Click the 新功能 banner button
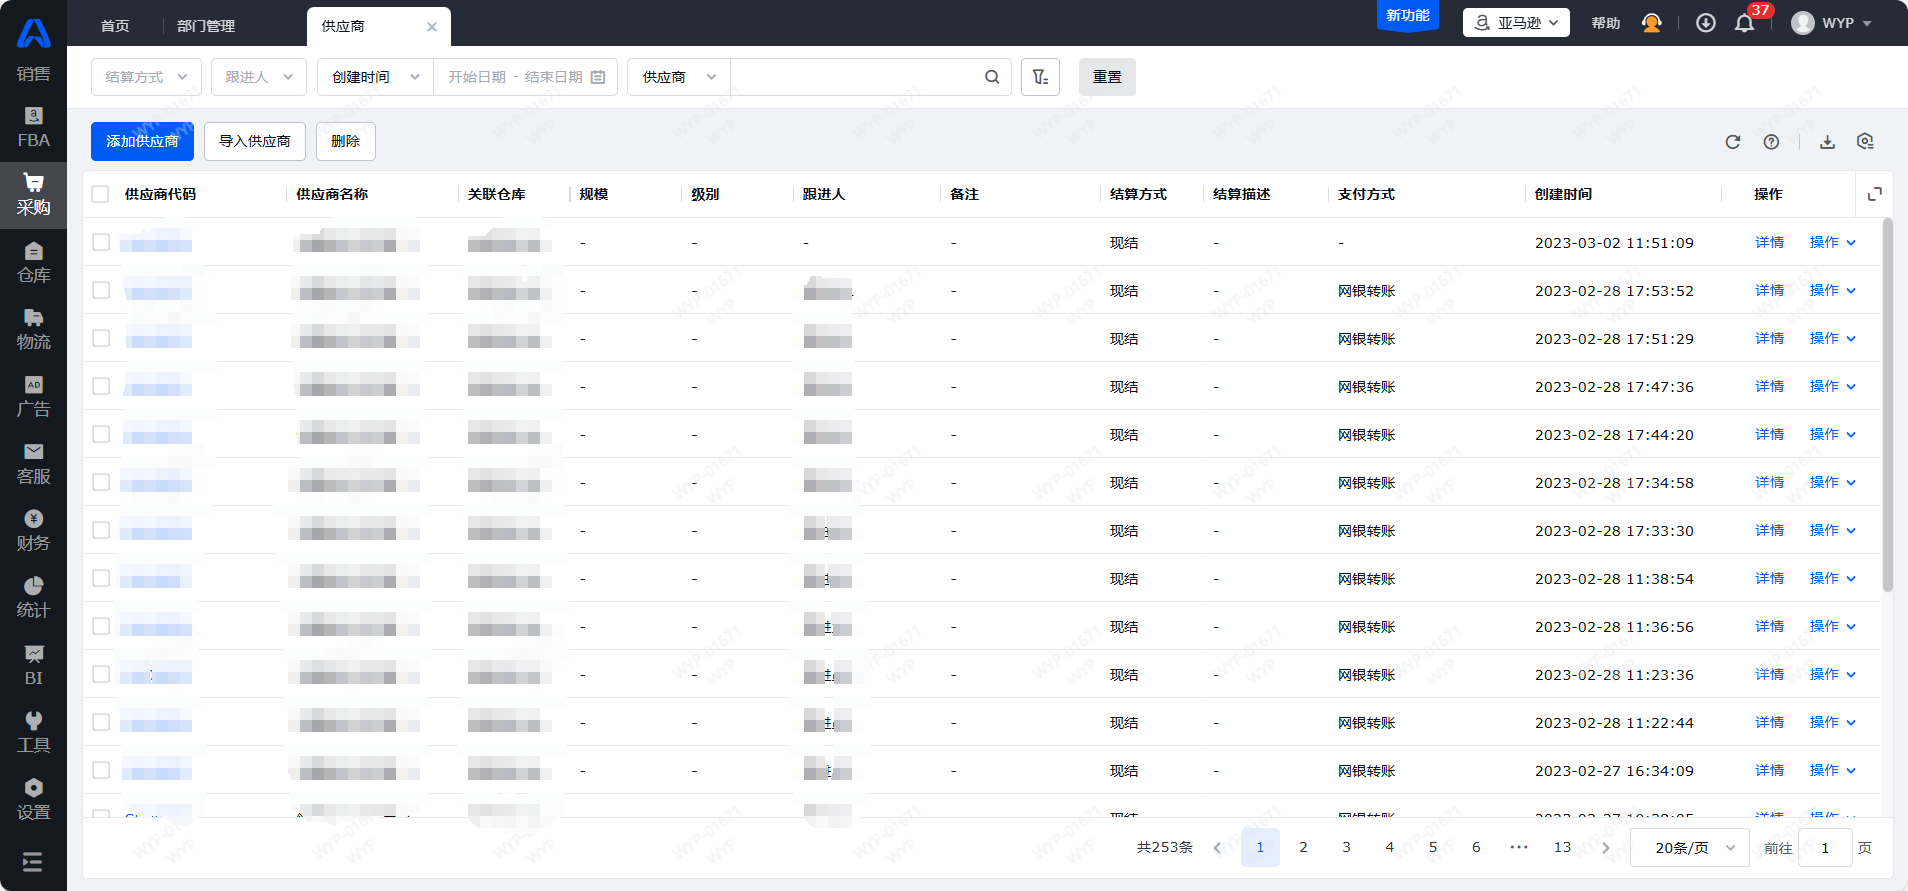The image size is (1908, 891). click(1408, 16)
